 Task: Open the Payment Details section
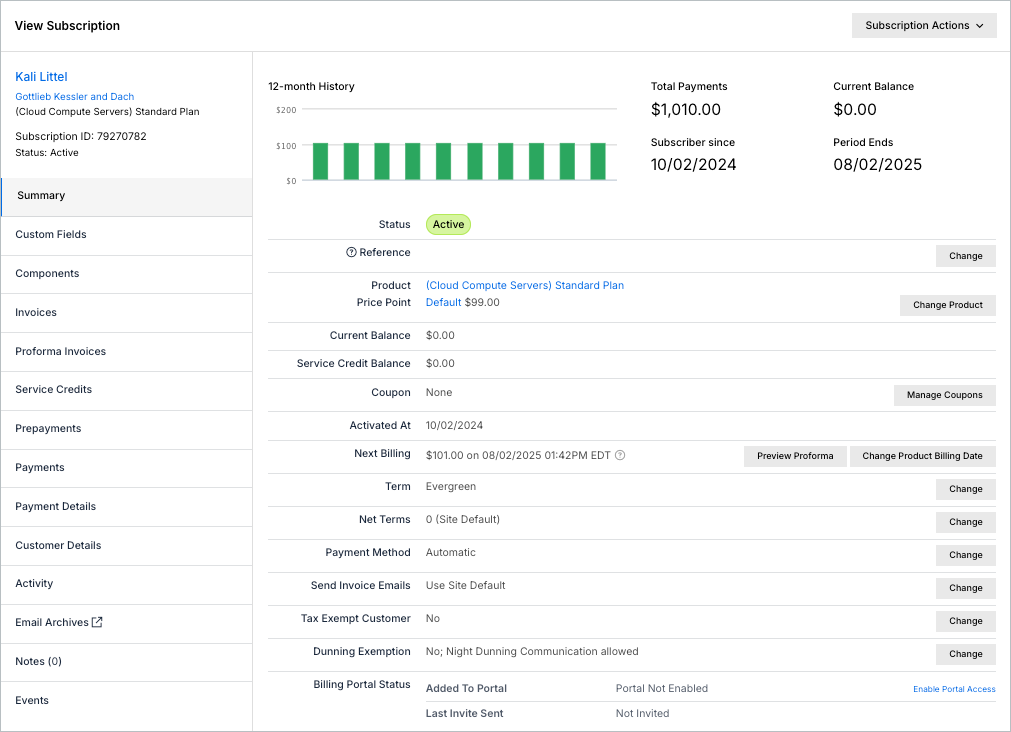point(127,507)
